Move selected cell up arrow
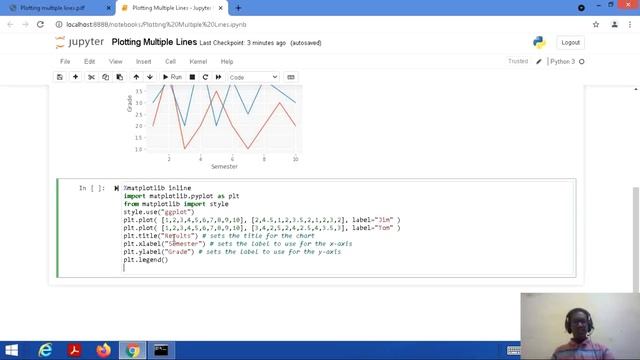 pos(136,77)
